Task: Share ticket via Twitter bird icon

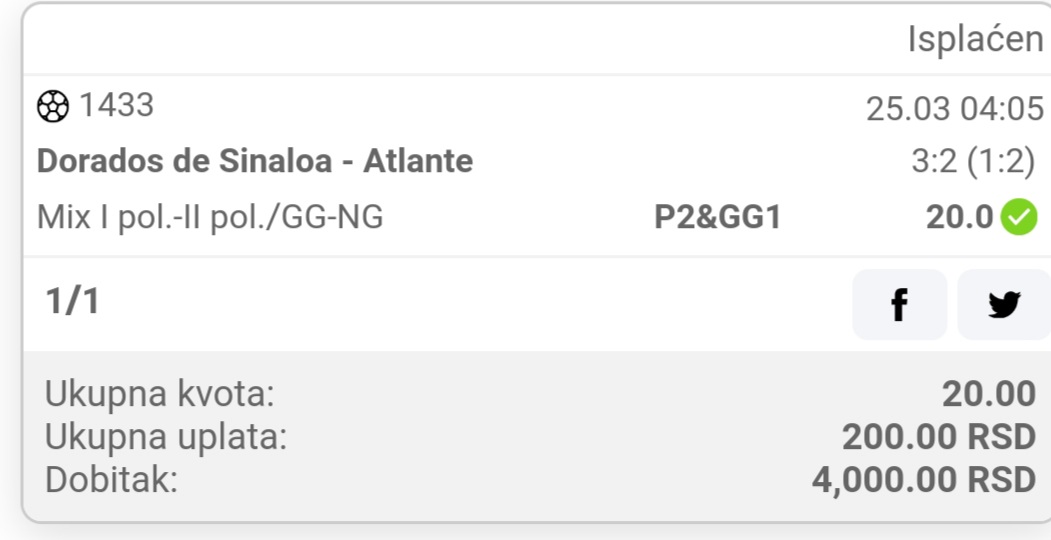Action: click(1004, 305)
